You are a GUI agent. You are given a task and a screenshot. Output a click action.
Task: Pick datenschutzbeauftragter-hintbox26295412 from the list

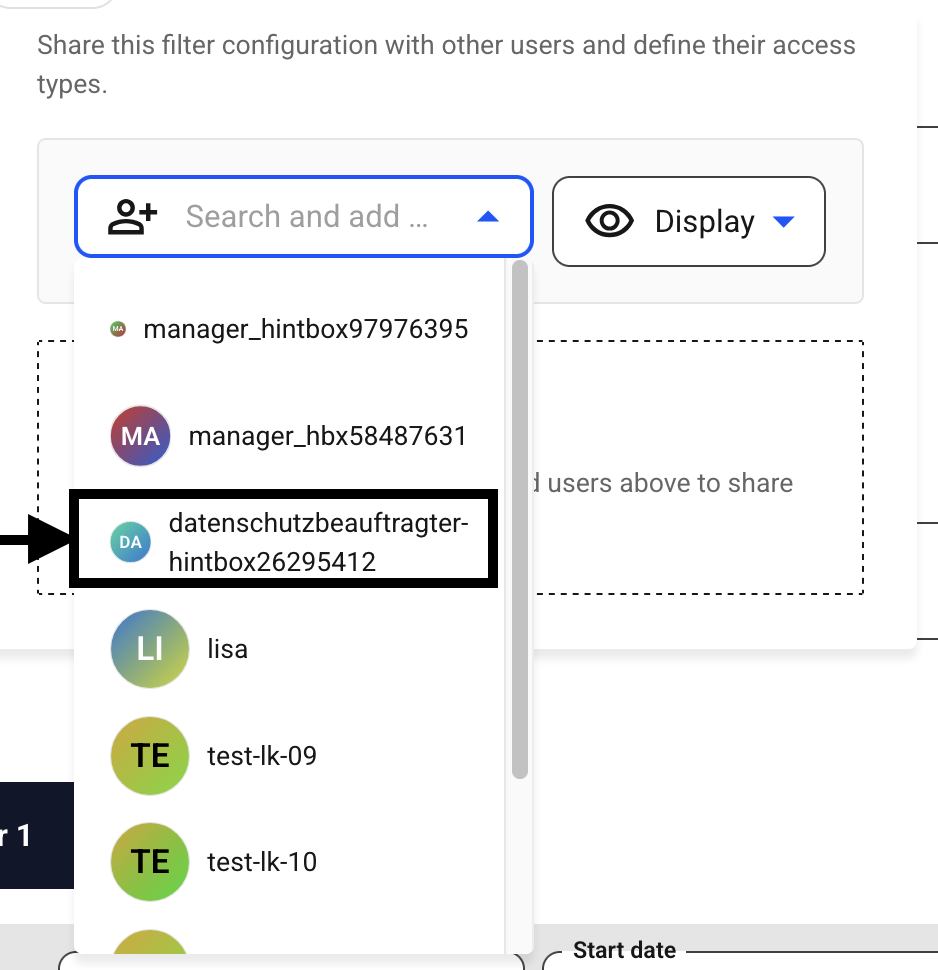283,539
